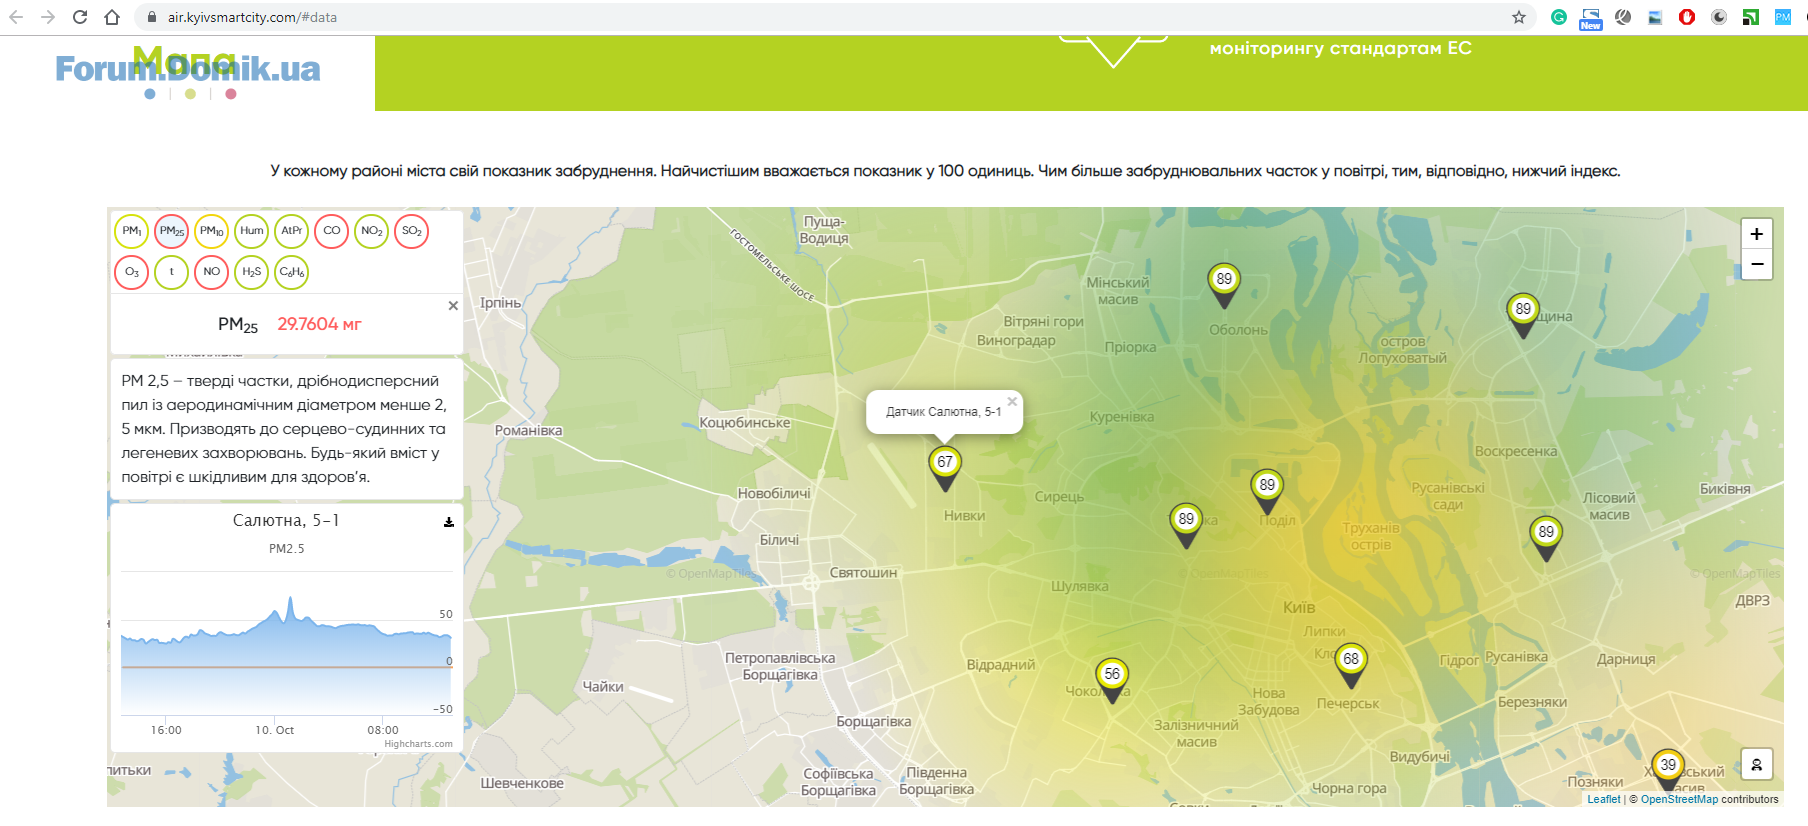Select the t temperature filter

(x=171, y=272)
